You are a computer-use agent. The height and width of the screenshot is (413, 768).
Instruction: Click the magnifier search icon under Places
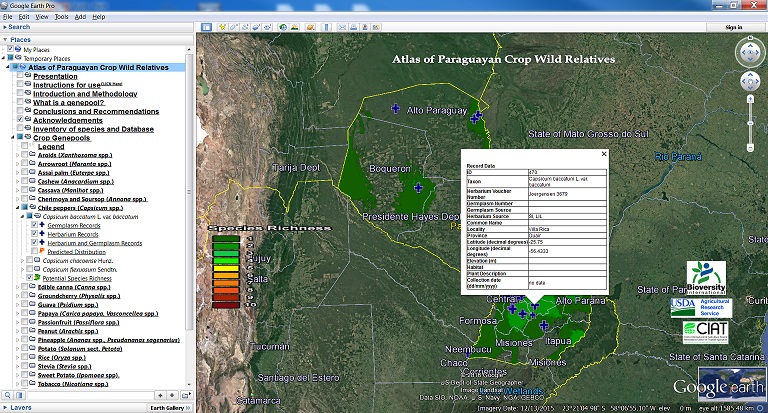(8, 395)
